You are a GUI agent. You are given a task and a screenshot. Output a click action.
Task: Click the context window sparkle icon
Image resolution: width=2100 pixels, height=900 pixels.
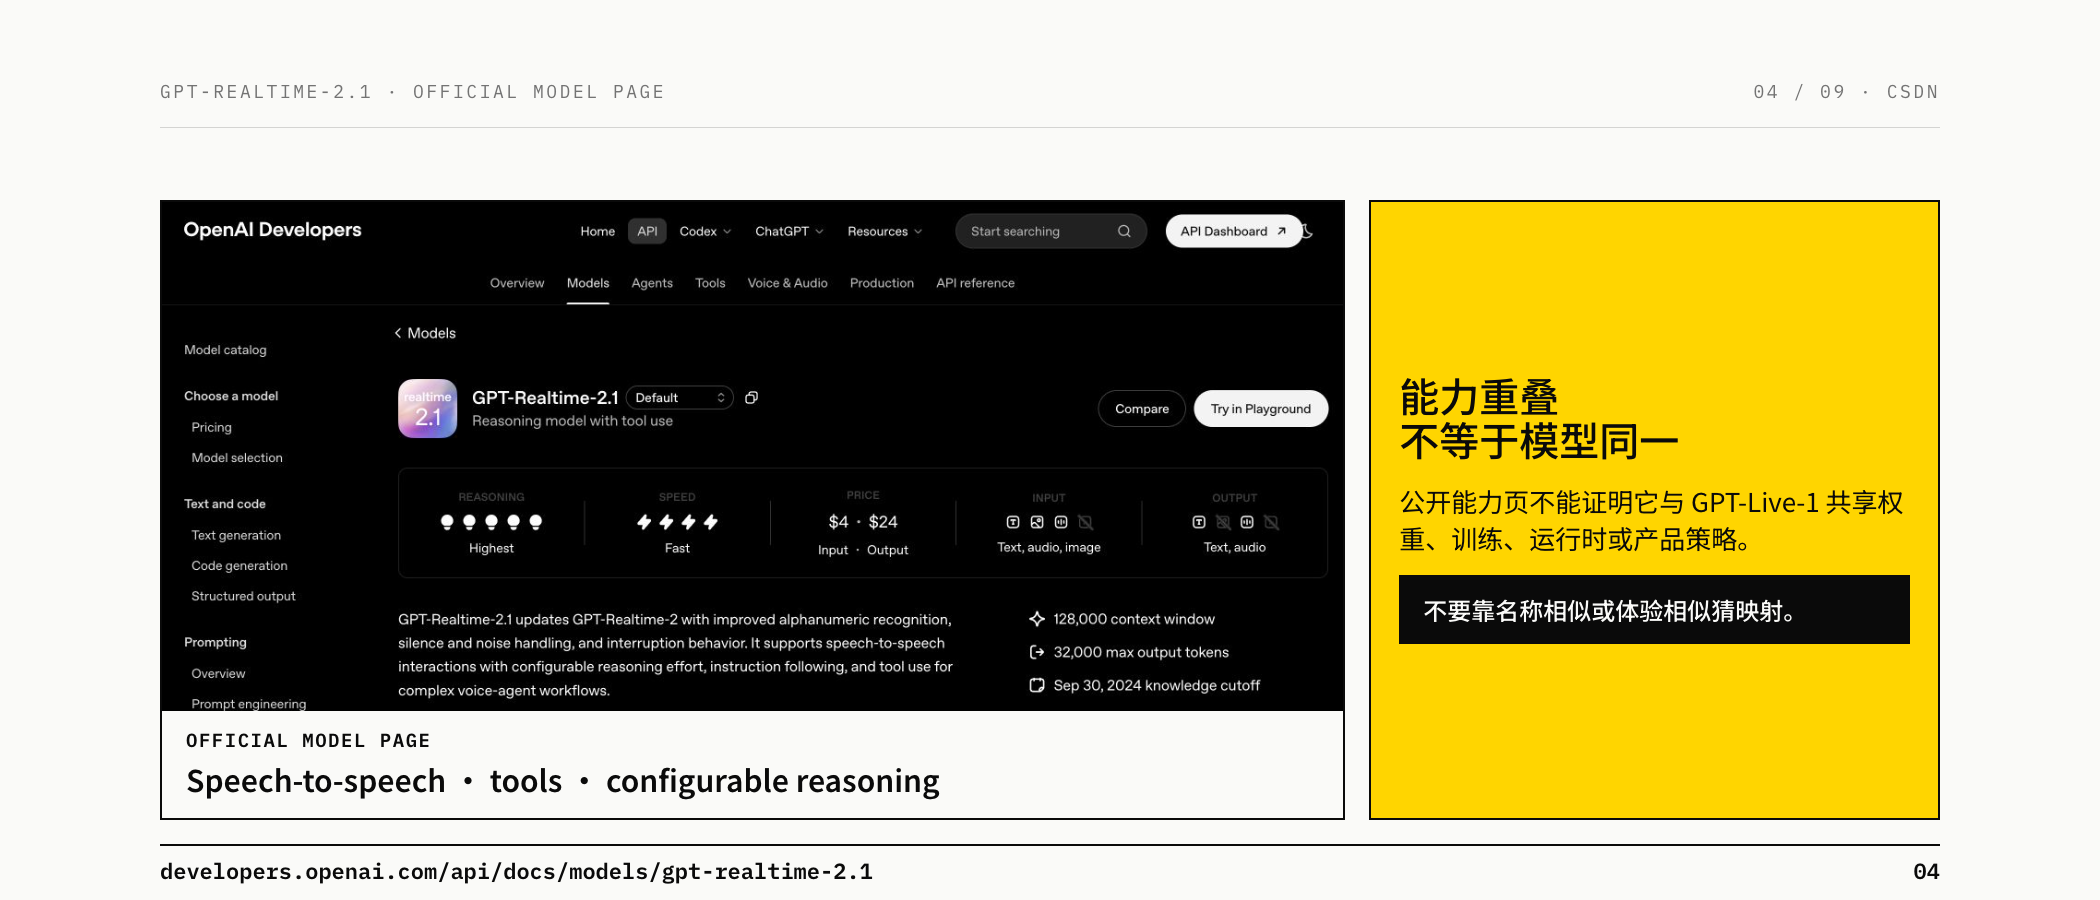tap(1037, 619)
